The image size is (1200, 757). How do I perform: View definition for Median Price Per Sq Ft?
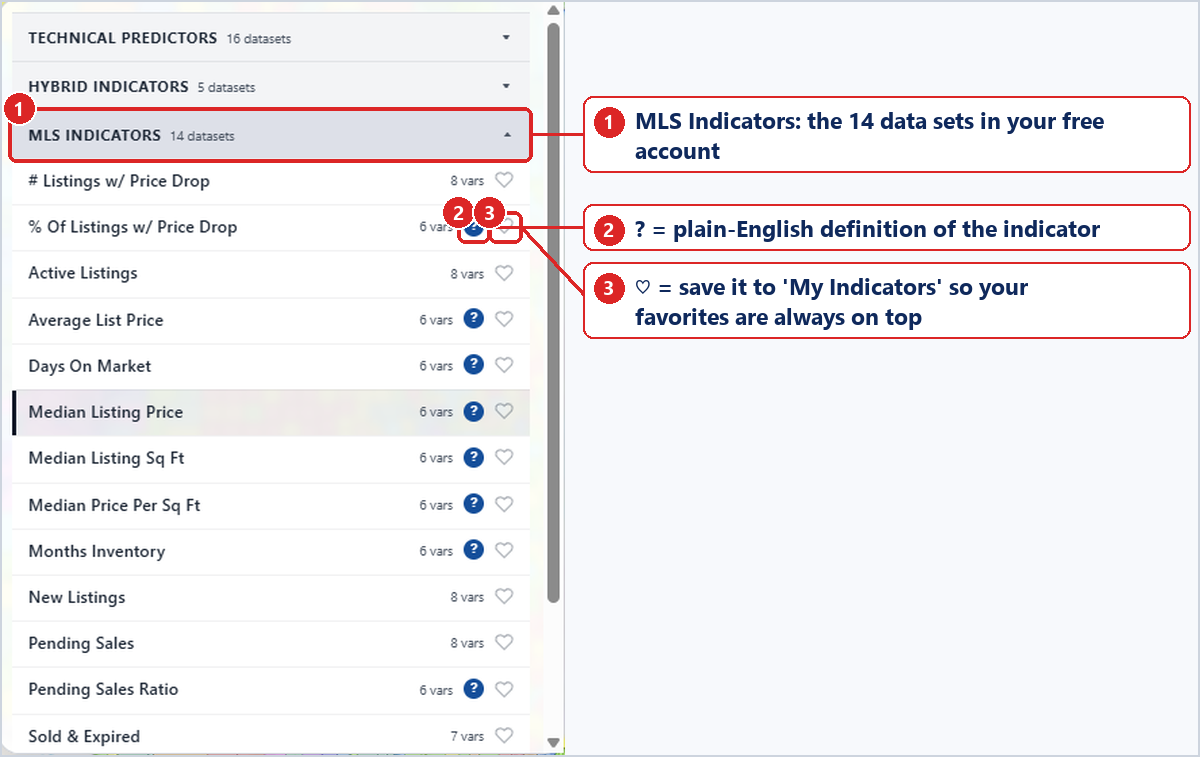click(x=474, y=504)
